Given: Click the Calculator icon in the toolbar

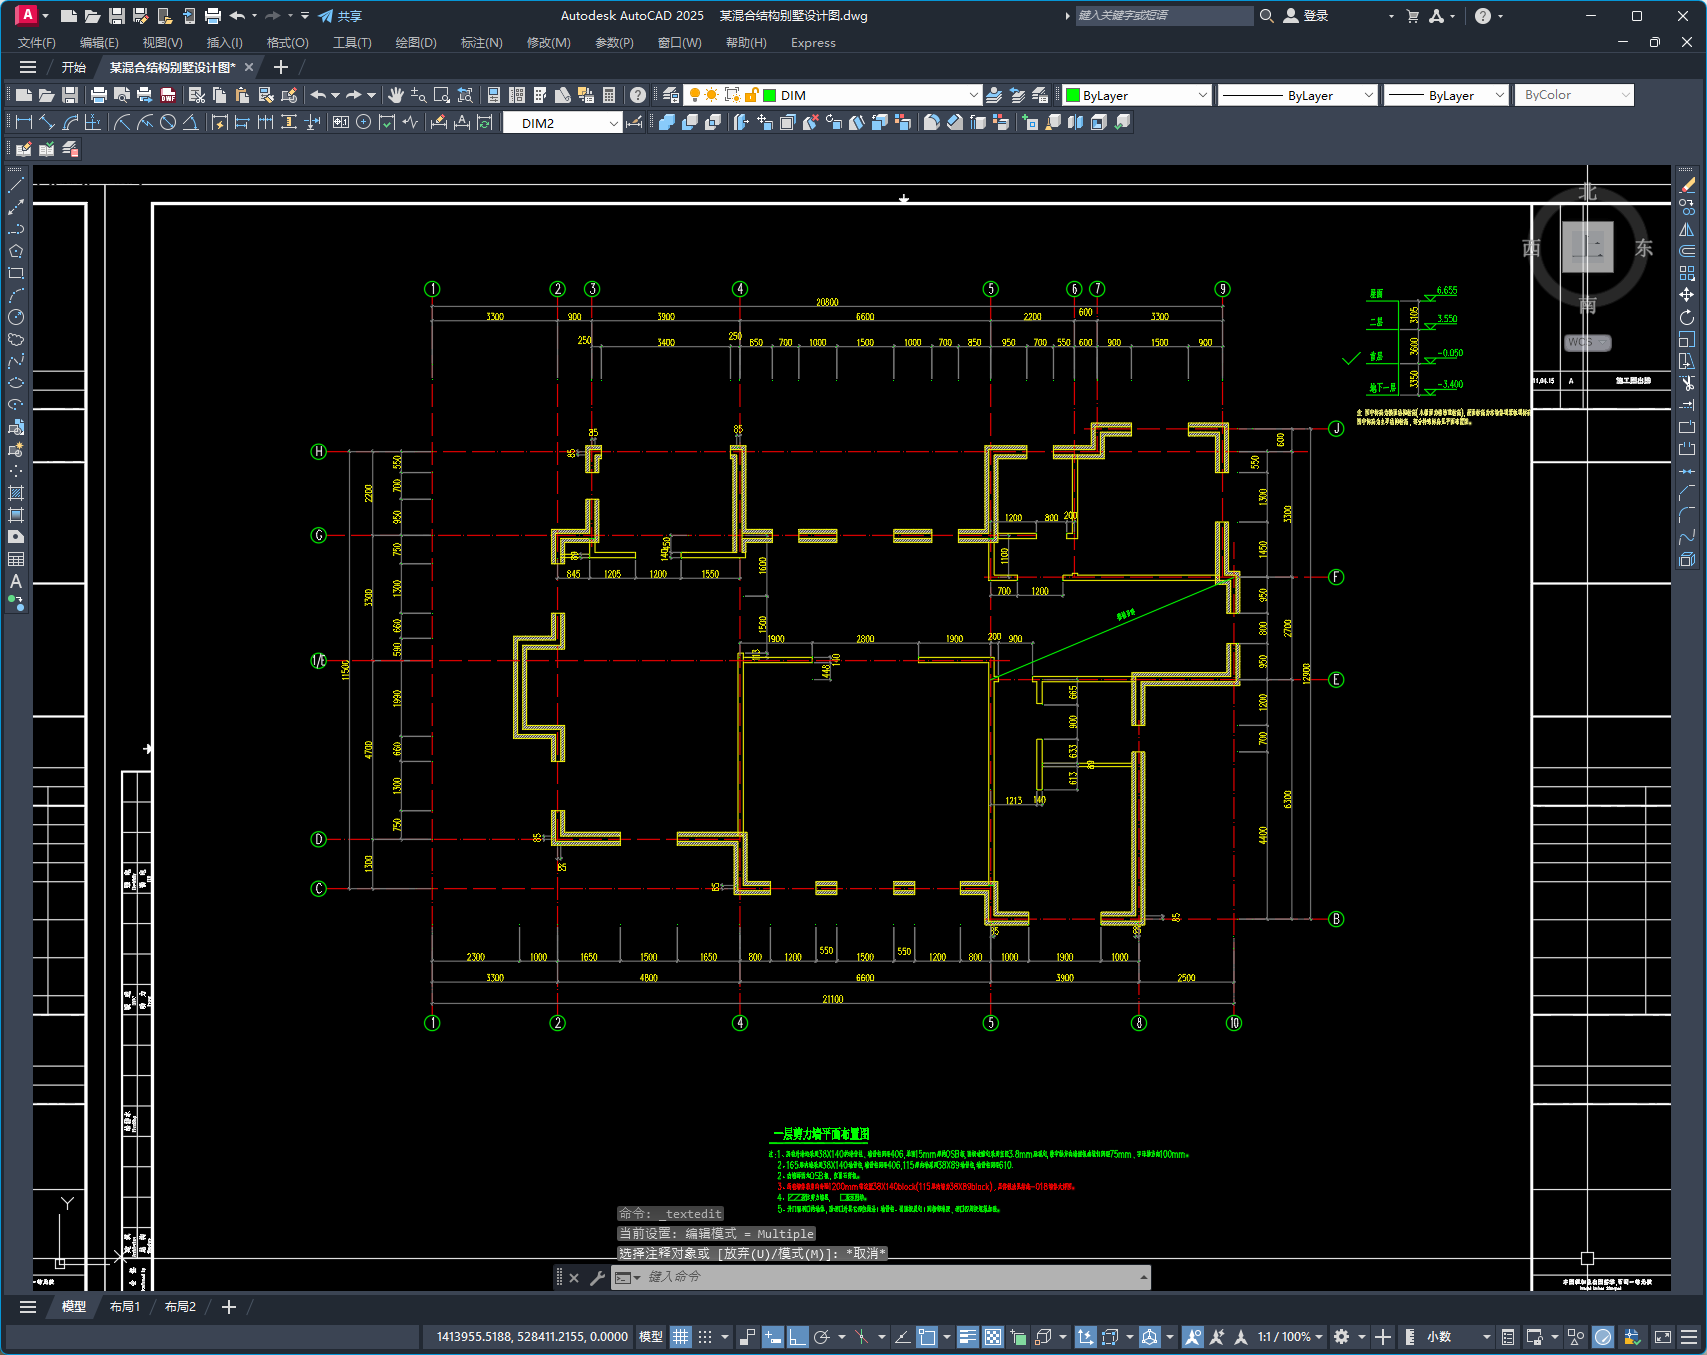Looking at the screenshot, I should (609, 95).
